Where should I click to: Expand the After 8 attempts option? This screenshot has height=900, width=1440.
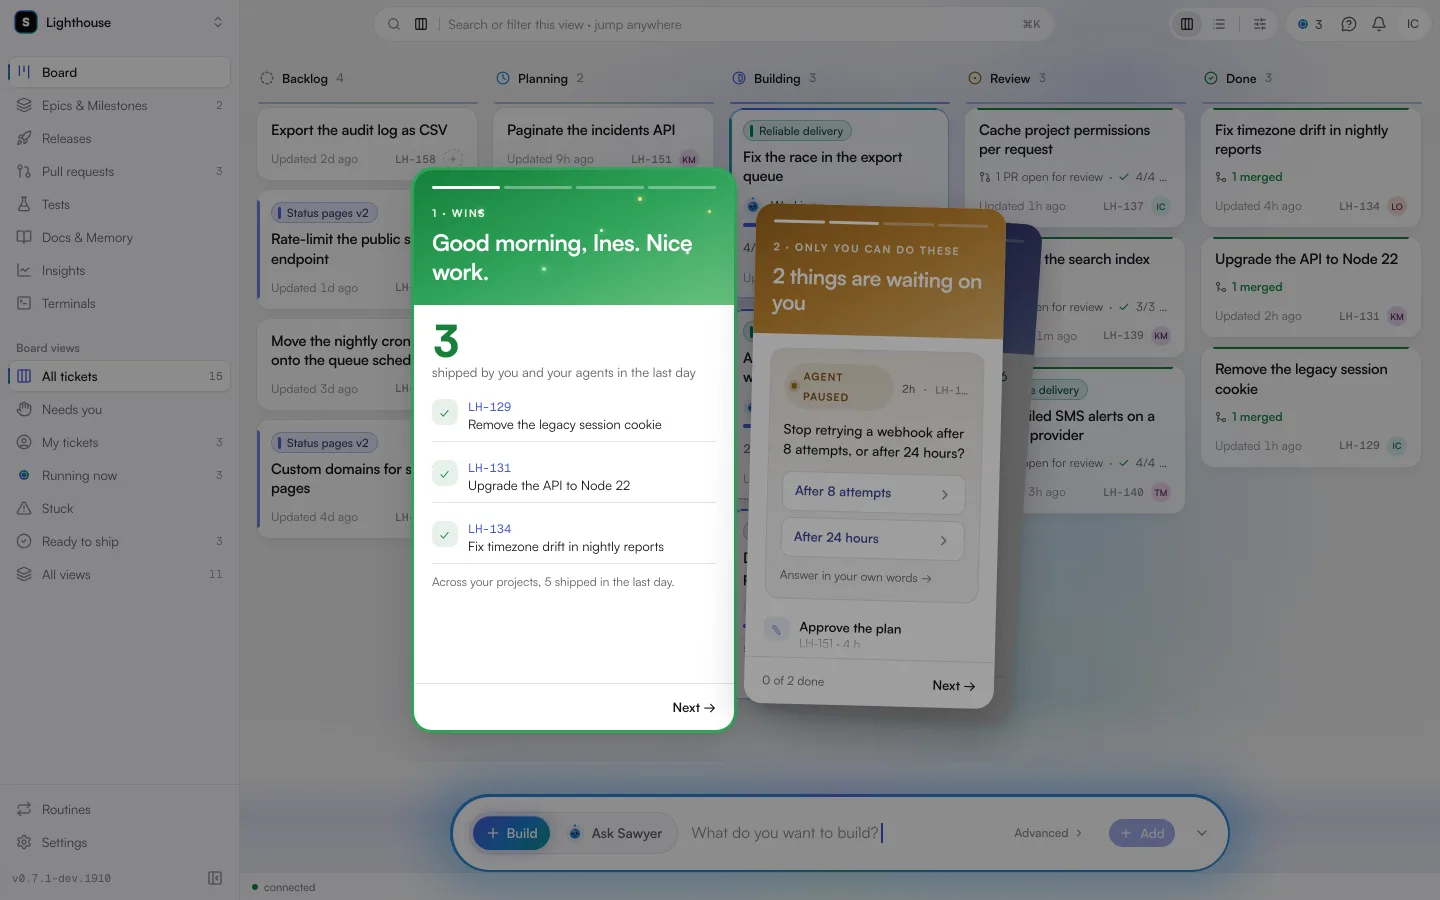tap(872, 493)
